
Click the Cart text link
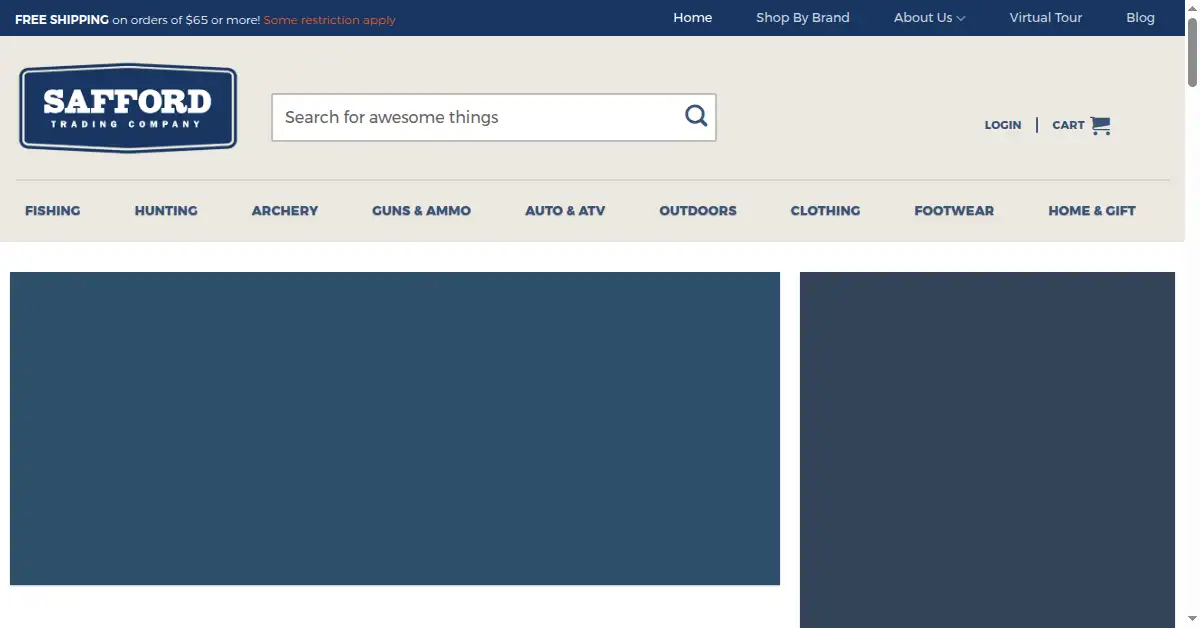pyautogui.click(x=1068, y=125)
